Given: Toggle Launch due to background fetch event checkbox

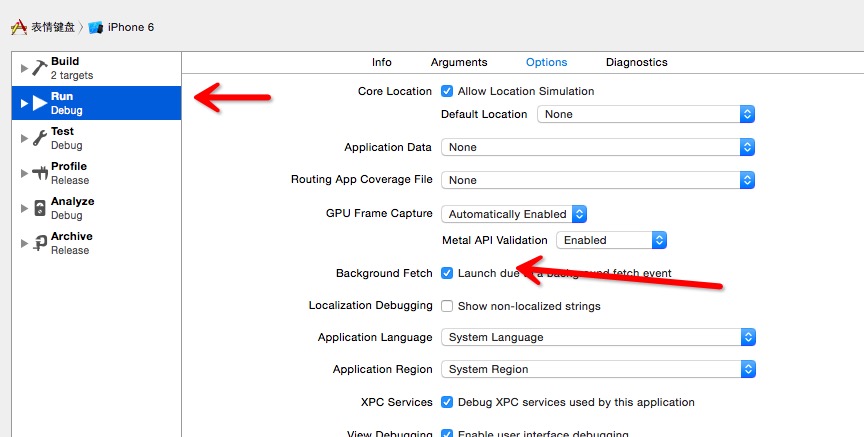Looking at the screenshot, I should 447,273.
